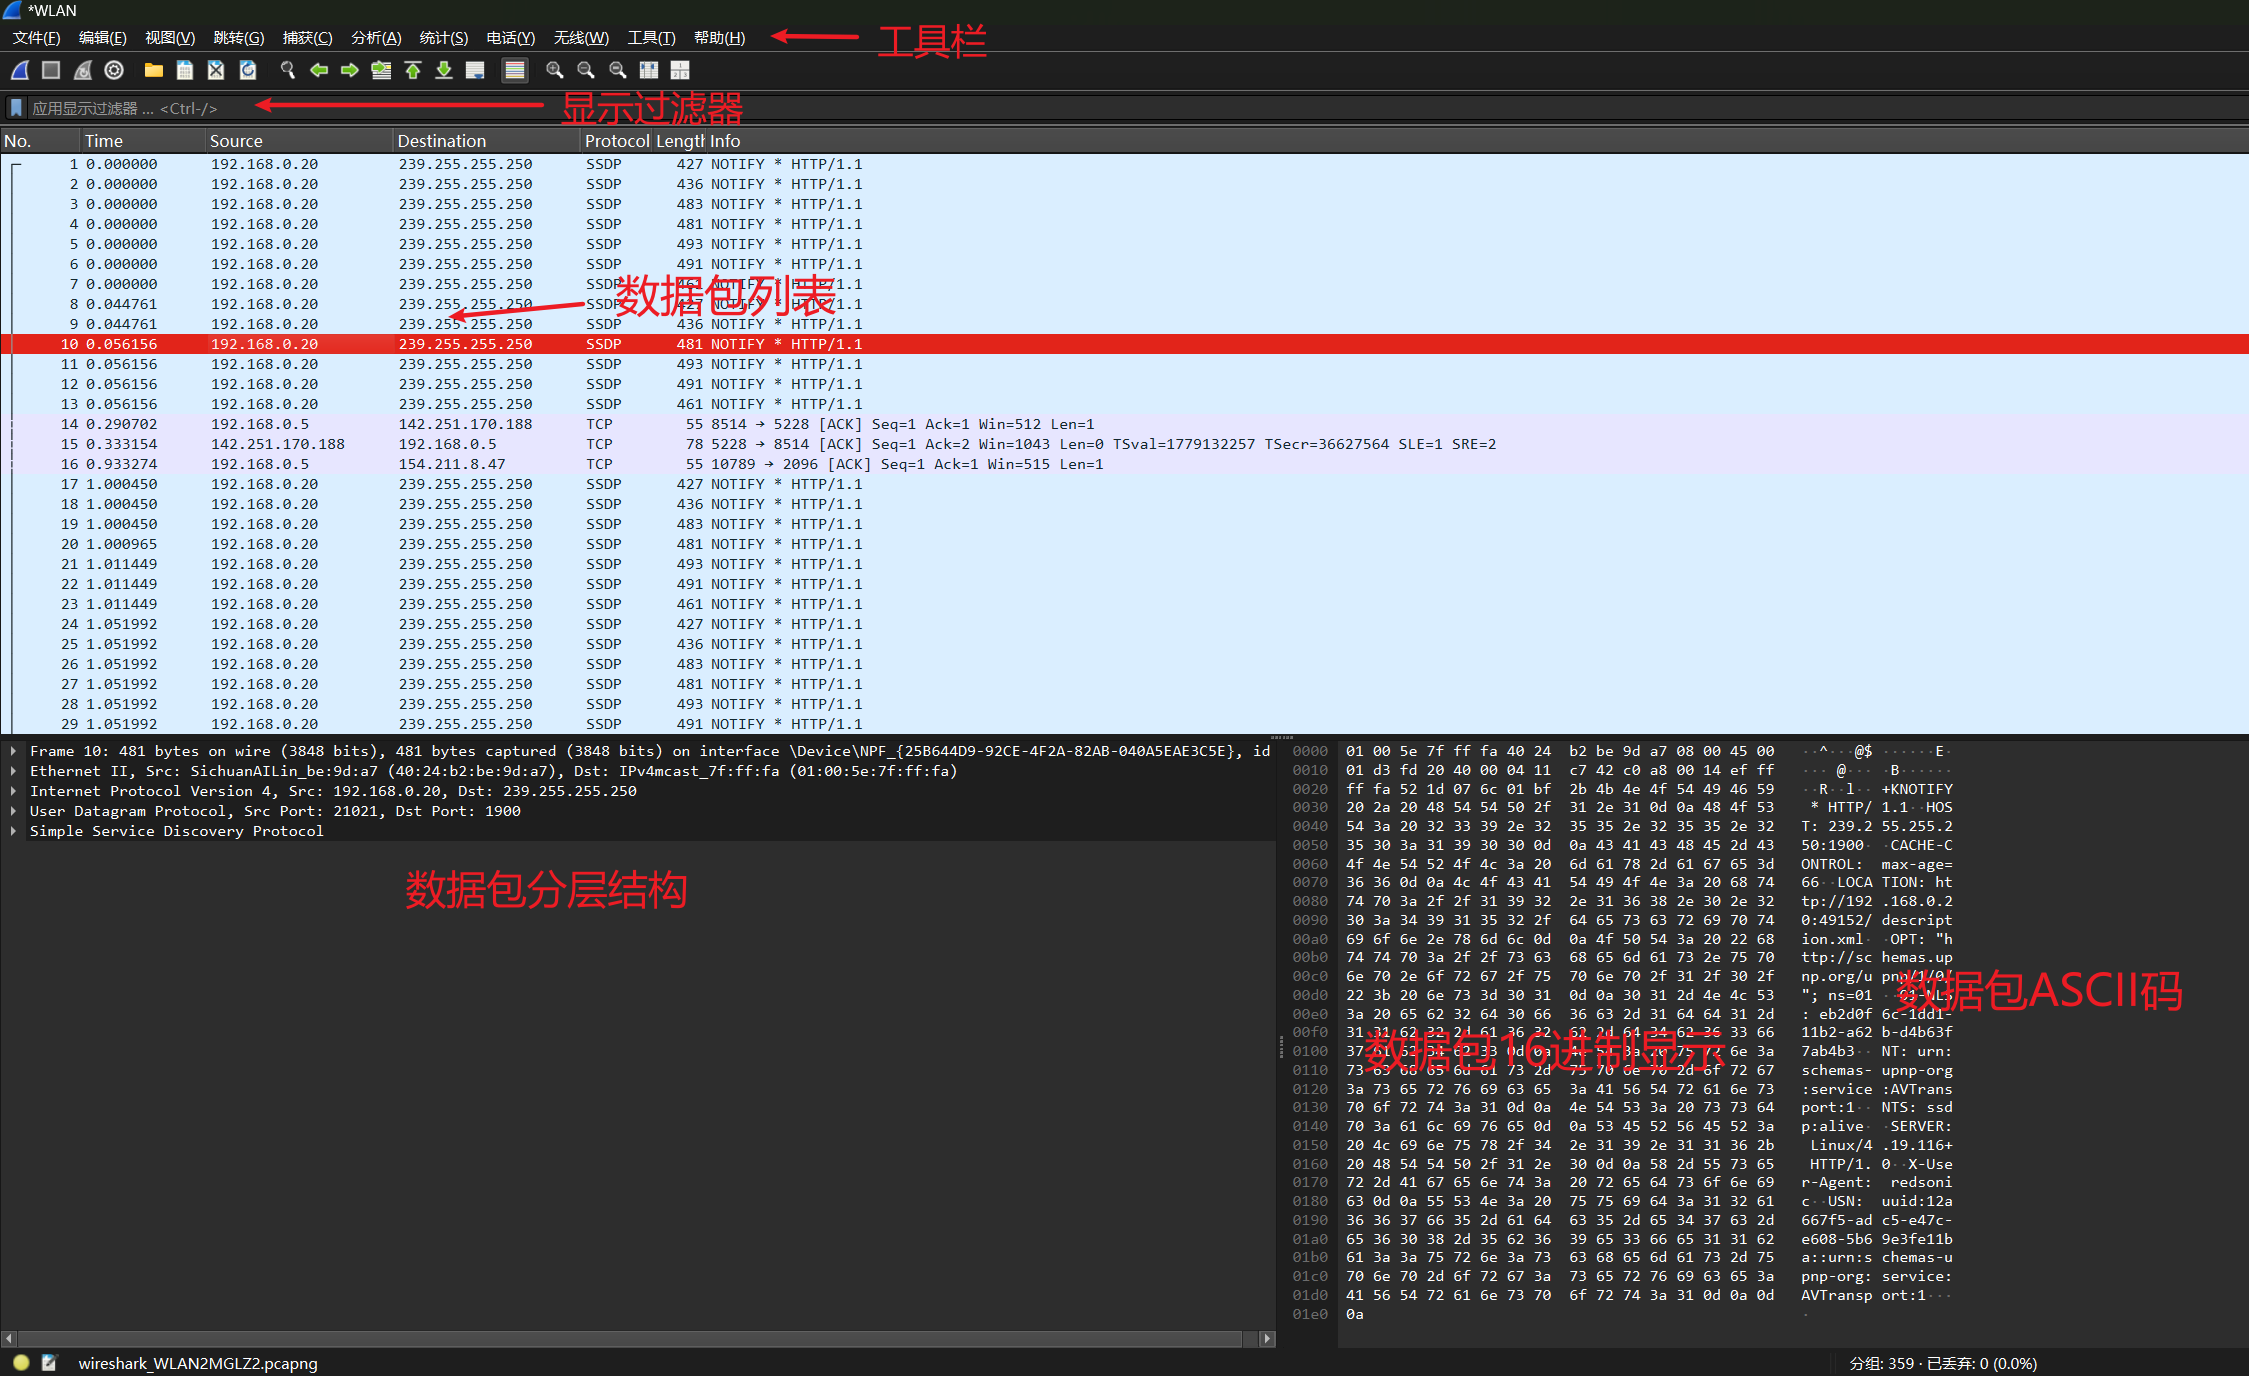Expand the Frame 10 details row

click(x=13, y=751)
